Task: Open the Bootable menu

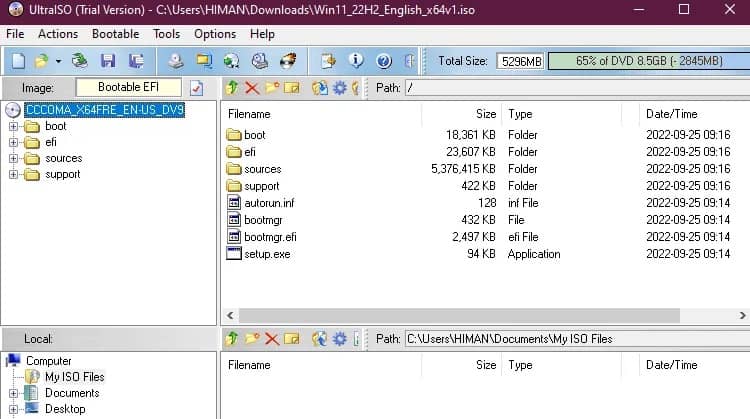Action: 115,34
